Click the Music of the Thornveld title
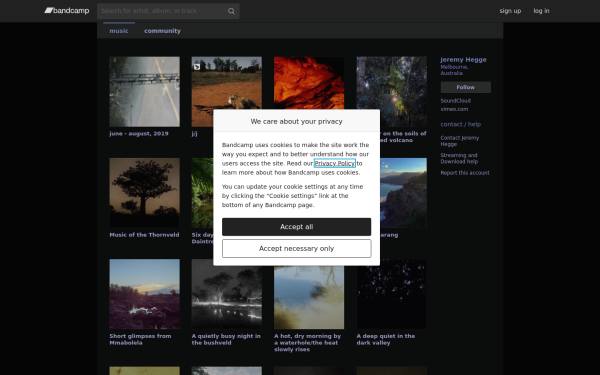 (144, 235)
